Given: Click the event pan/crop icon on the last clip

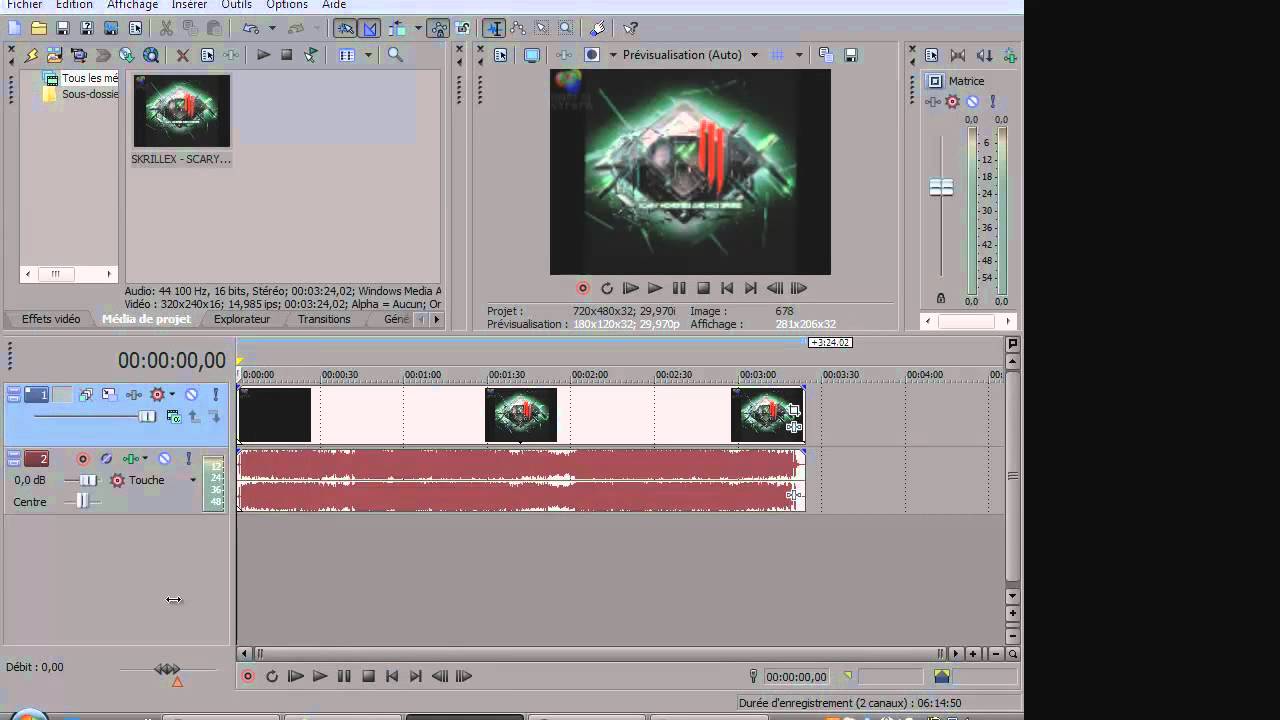Looking at the screenshot, I should 794,409.
